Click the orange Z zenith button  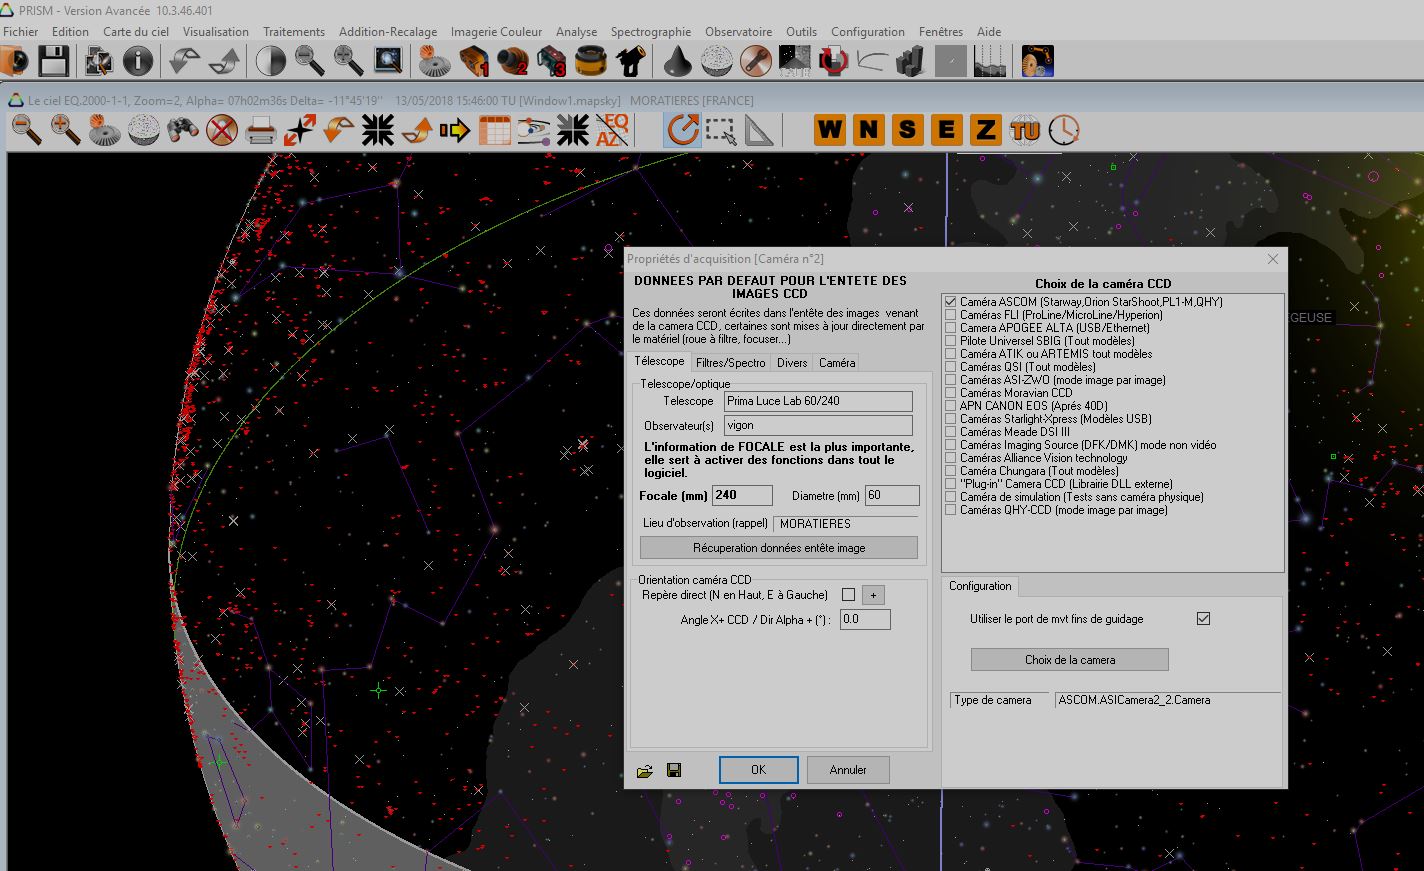pyautogui.click(x=985, y=130)
